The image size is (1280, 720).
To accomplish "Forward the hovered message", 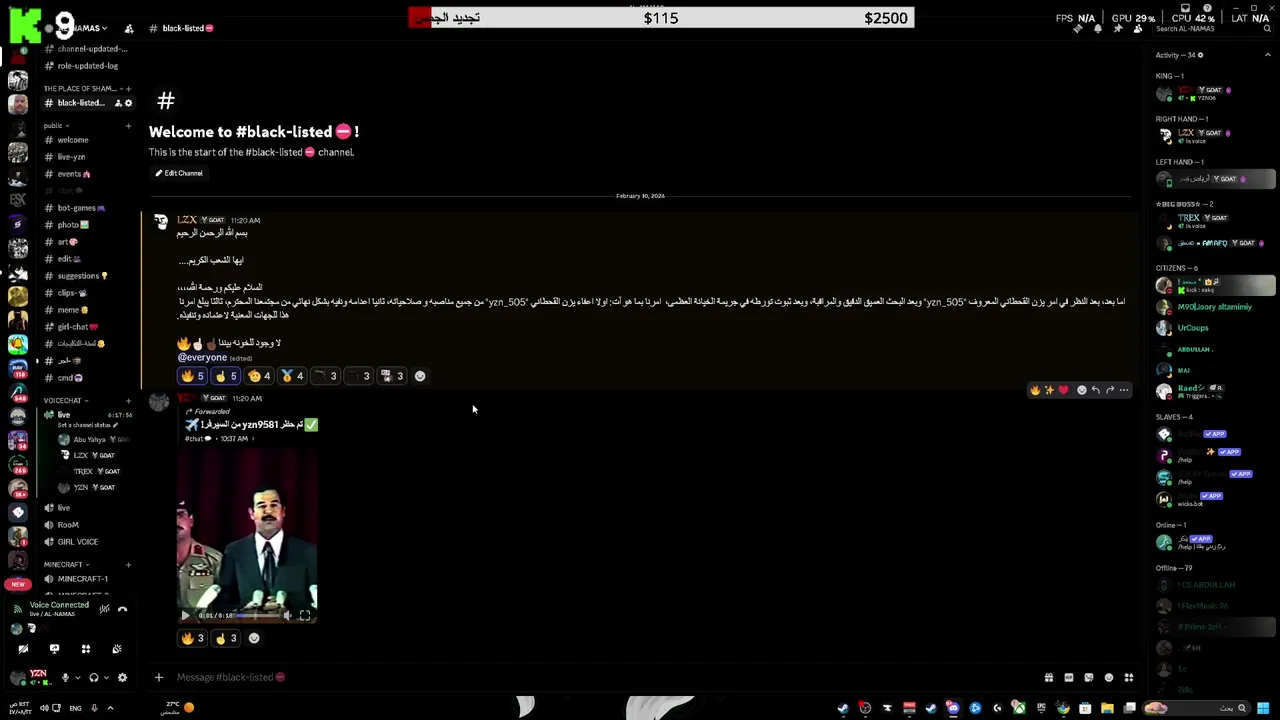I will click(1109, 390).
